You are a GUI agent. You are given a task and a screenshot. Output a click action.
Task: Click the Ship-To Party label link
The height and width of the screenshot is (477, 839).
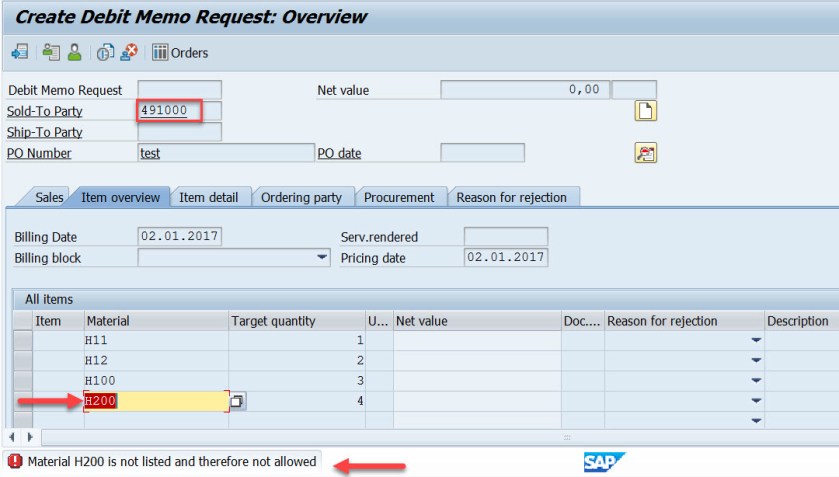pyautogui.click(x=44, y=132)
